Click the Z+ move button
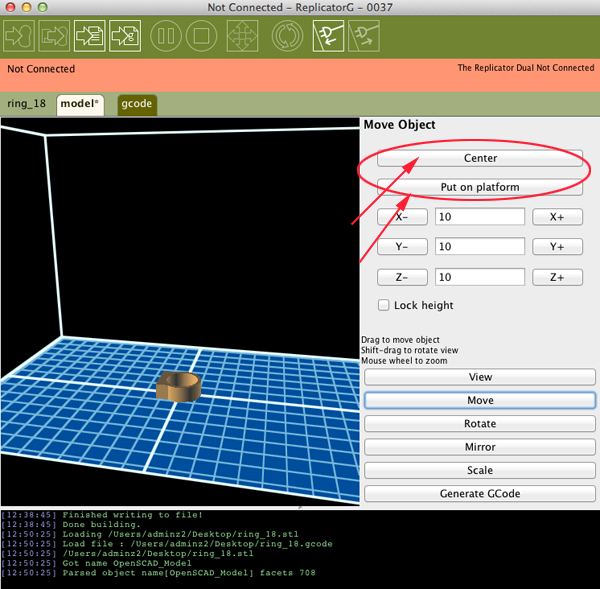This screenshot has height=589, width=600. pos(557,277)
